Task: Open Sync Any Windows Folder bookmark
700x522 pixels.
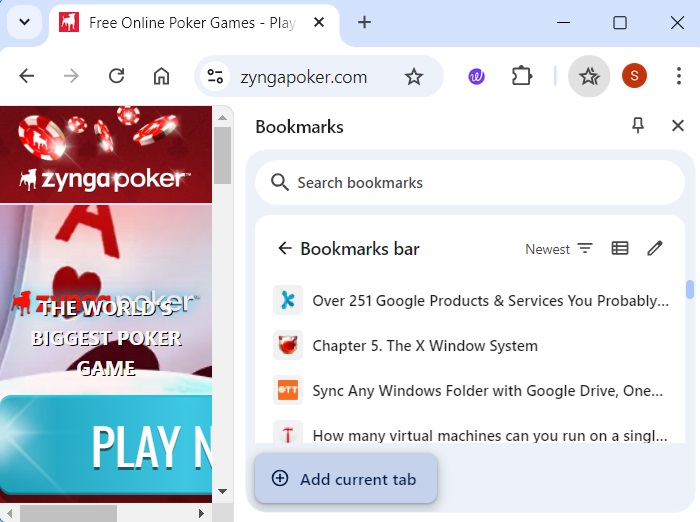Action: pos(471,391)
